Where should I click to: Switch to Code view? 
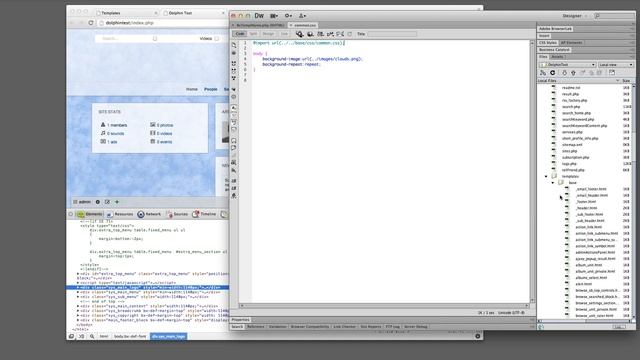[240, 34]
